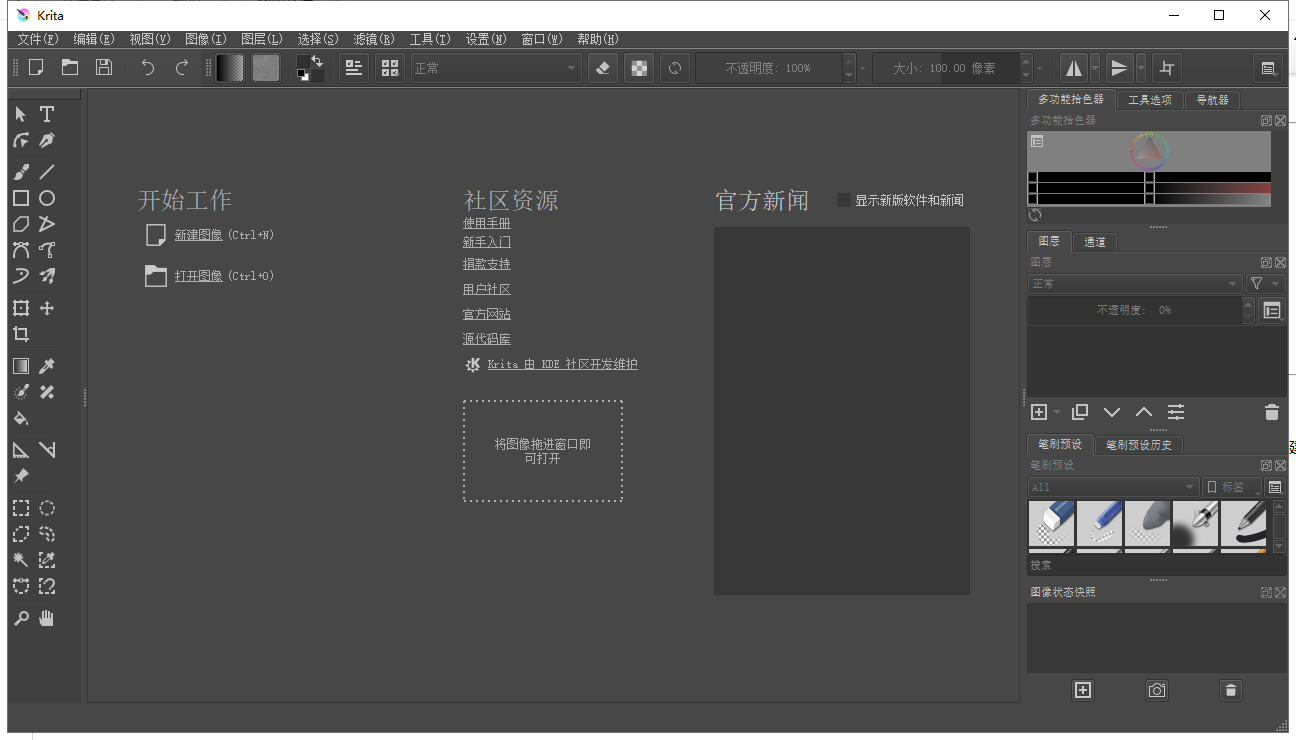Open the add layer type dropdown arrow
This screenshot has height=740, width=1296.
click(1057, 412)
